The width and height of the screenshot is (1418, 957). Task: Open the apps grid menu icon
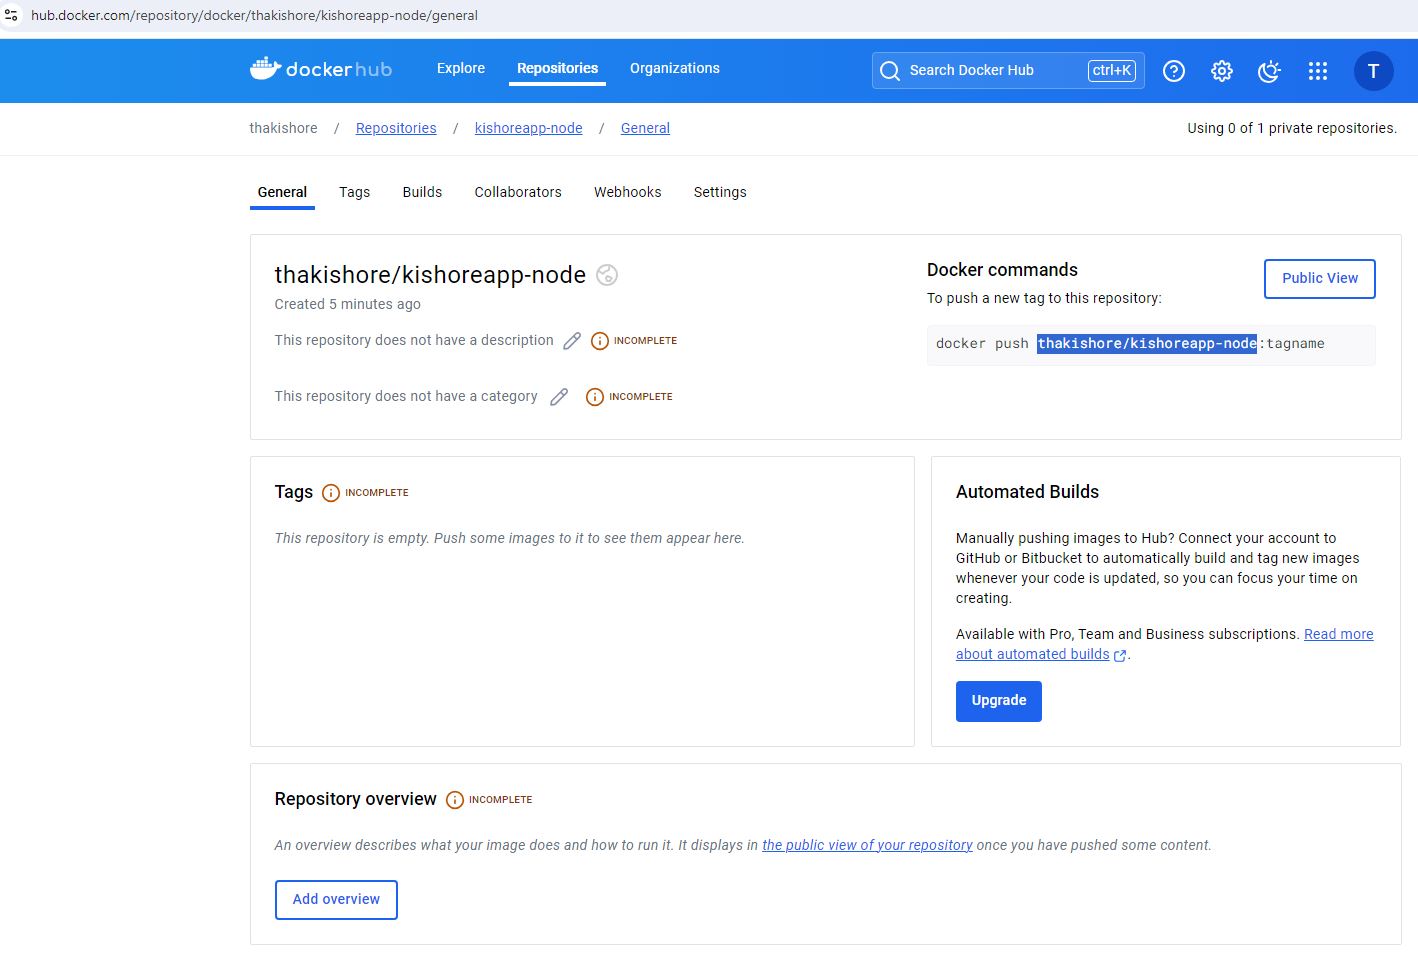[x=1317, y=71]
